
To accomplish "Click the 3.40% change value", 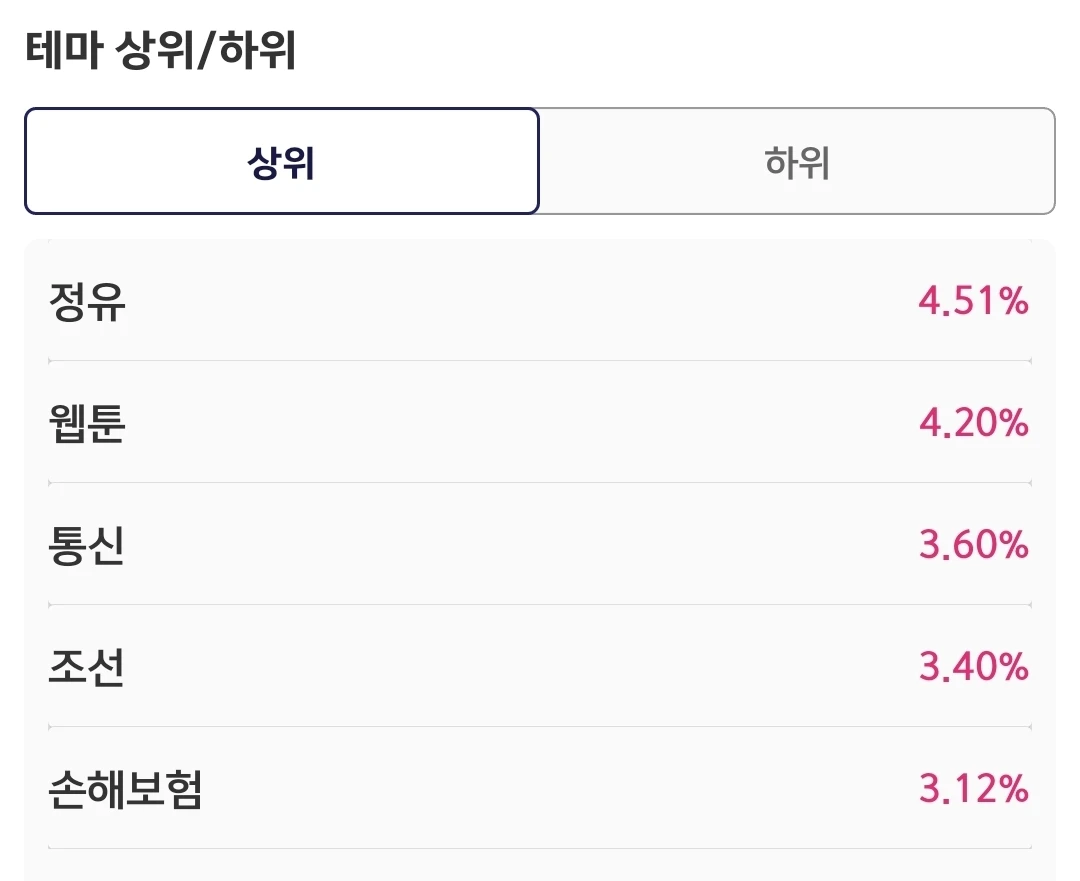I will pyautogui.click(x=974, y=667).
